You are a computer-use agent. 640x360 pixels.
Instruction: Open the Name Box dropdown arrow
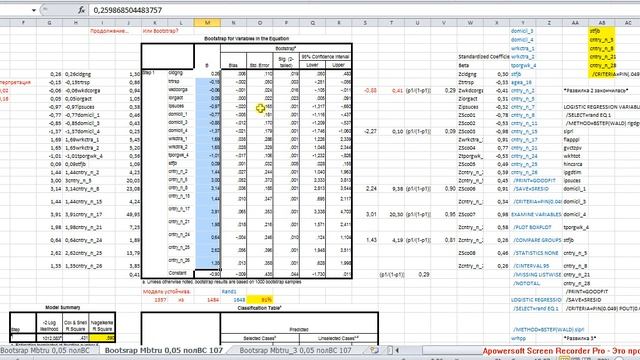(x=34, y=10)
